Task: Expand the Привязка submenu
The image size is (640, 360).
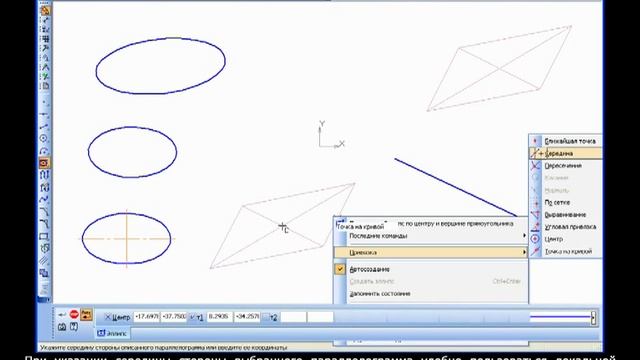Action: [430, 252]
